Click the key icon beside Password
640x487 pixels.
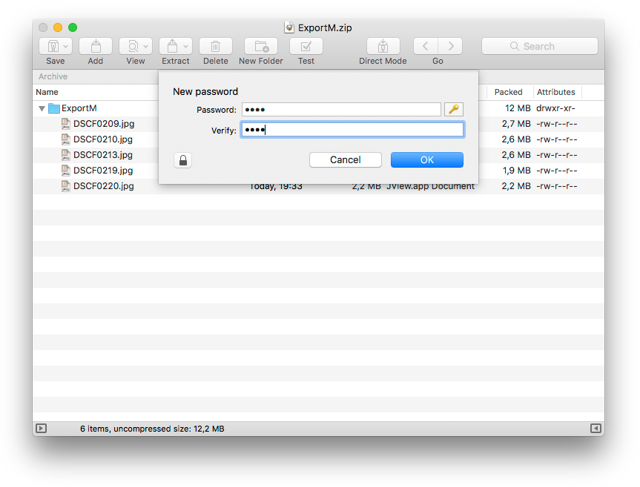click(x=453, y=110)
